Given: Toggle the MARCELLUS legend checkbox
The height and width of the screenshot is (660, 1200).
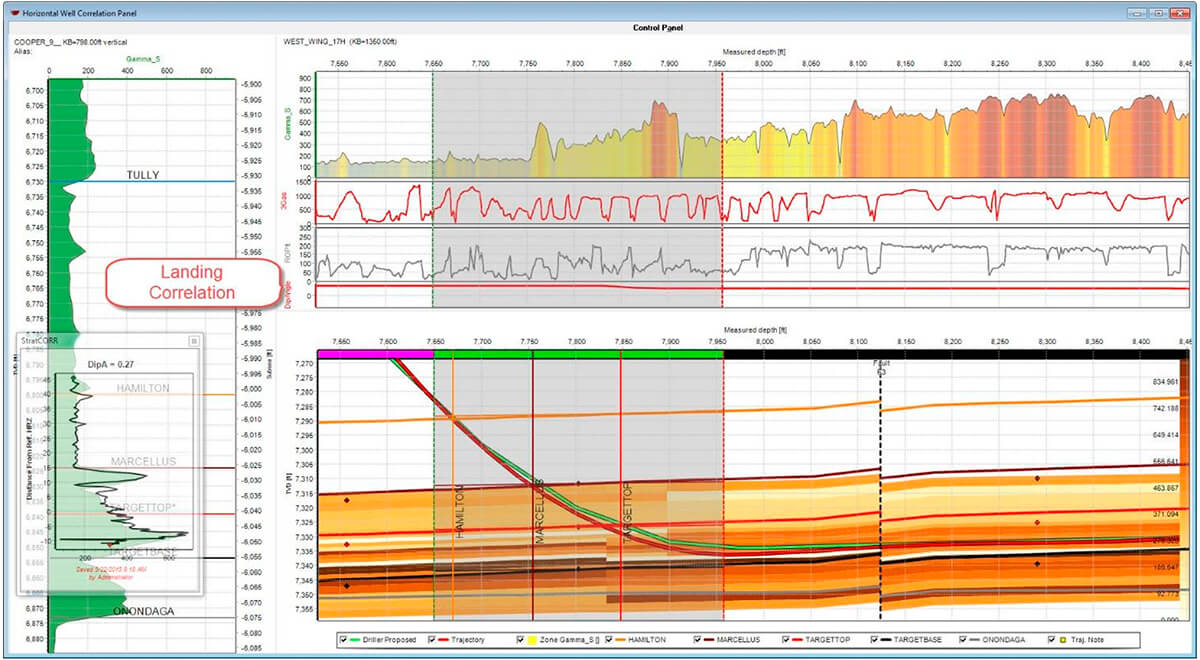Looking at the screenshot, I should tap(697, 640).
